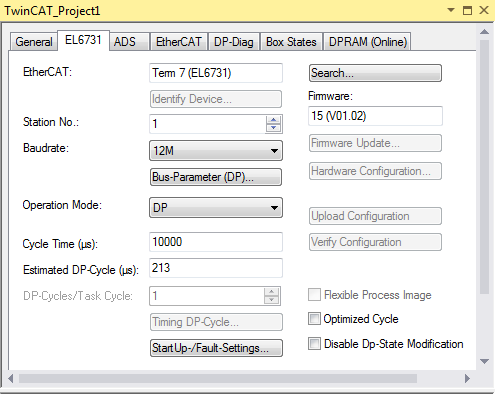Decrease DP-Cycles/Task Cycle value
The image size is (495, 394).
[x=272, y=300]
